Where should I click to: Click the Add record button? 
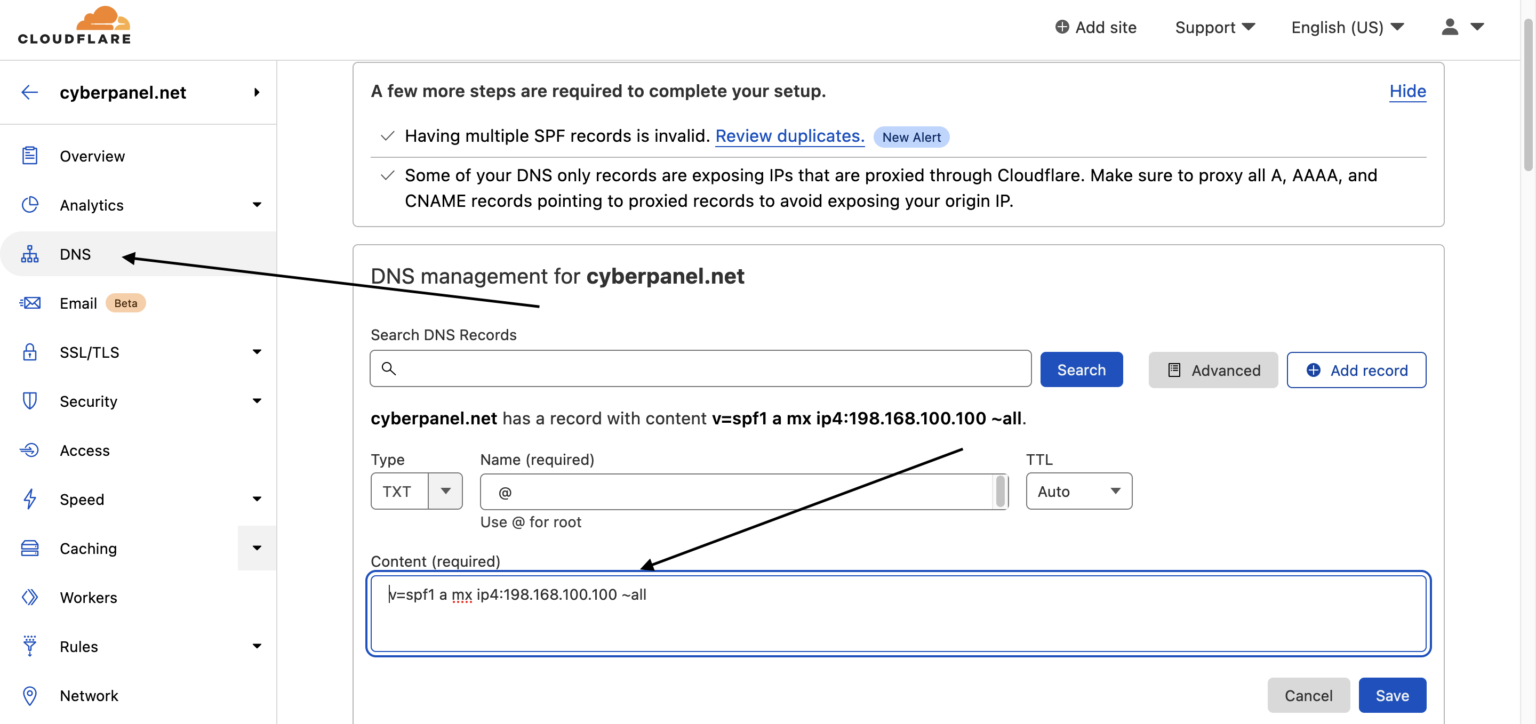coord(1356,370)
